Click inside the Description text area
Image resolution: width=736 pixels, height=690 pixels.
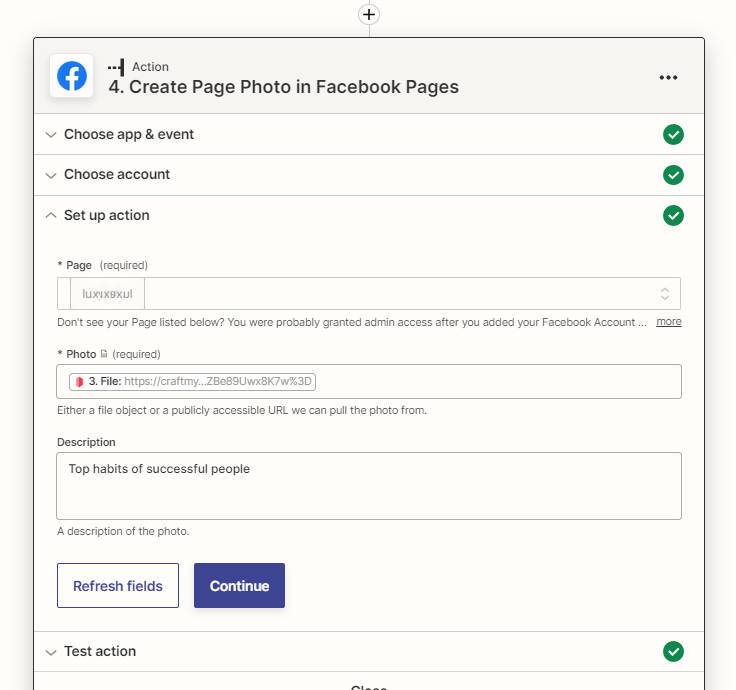tap(369, 486)
